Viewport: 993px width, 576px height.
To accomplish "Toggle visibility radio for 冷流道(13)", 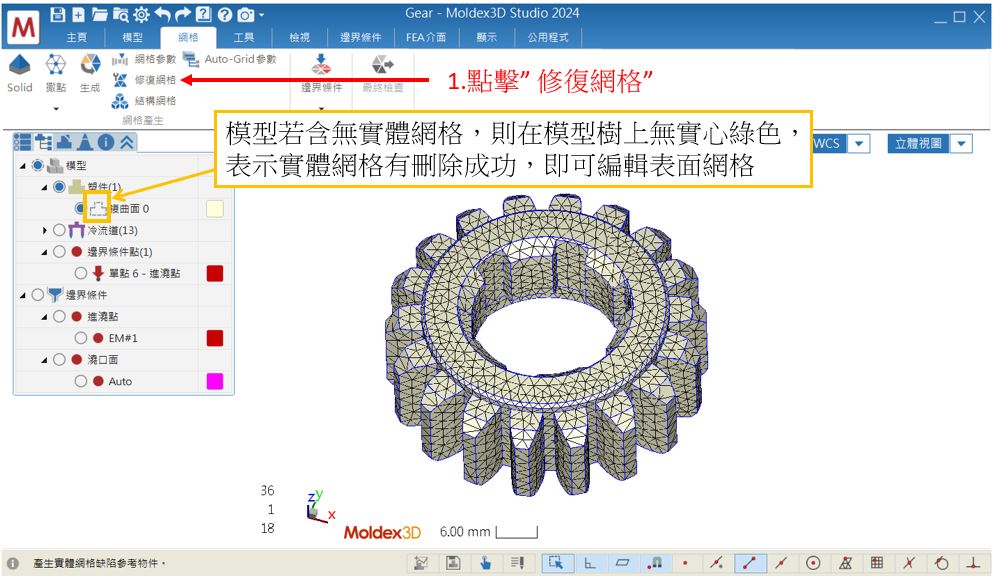I will pos(60,230).
